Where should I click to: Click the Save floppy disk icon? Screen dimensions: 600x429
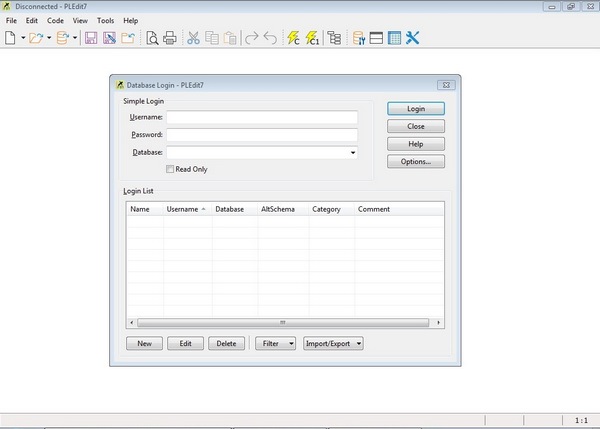click(x=91, y=38)
